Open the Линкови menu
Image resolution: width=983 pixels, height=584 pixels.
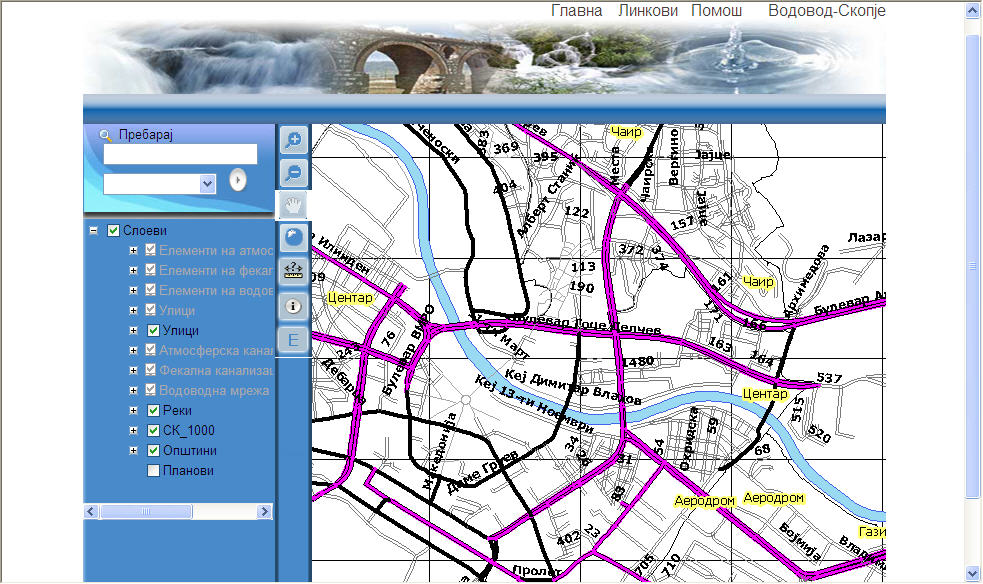click(x=649, y=10)
